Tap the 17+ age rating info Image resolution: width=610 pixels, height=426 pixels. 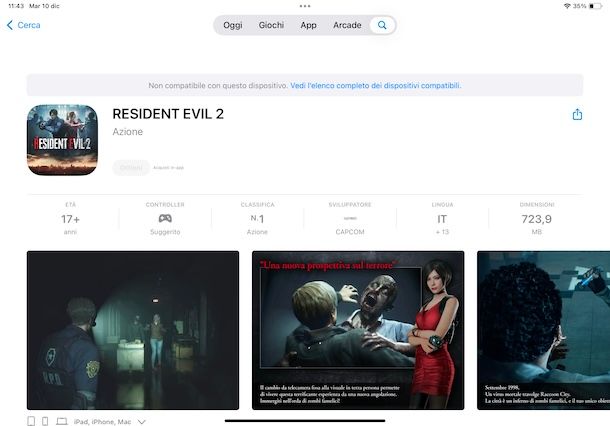pos(70,218)
